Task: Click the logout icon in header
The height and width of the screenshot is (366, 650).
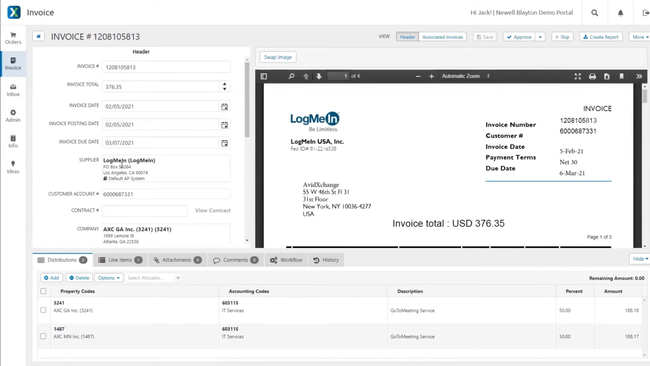Action: [645, 13]
